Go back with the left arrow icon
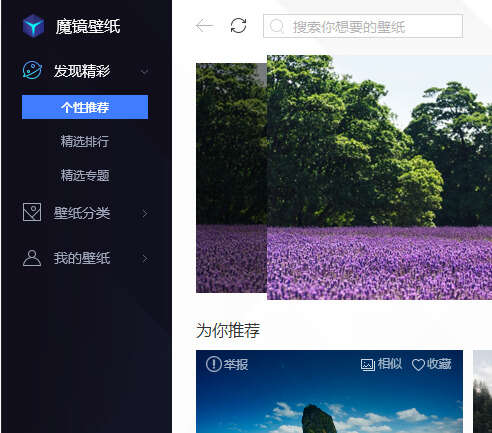 coord(204,26)
